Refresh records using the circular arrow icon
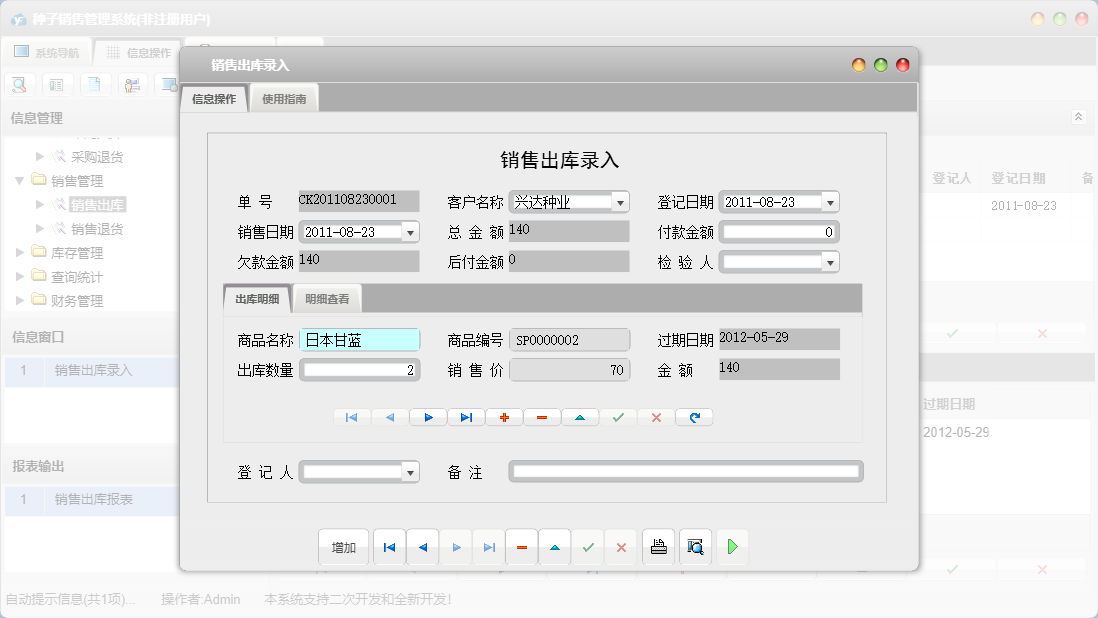This screenshot has height=618, width=1098. point(694,417)
